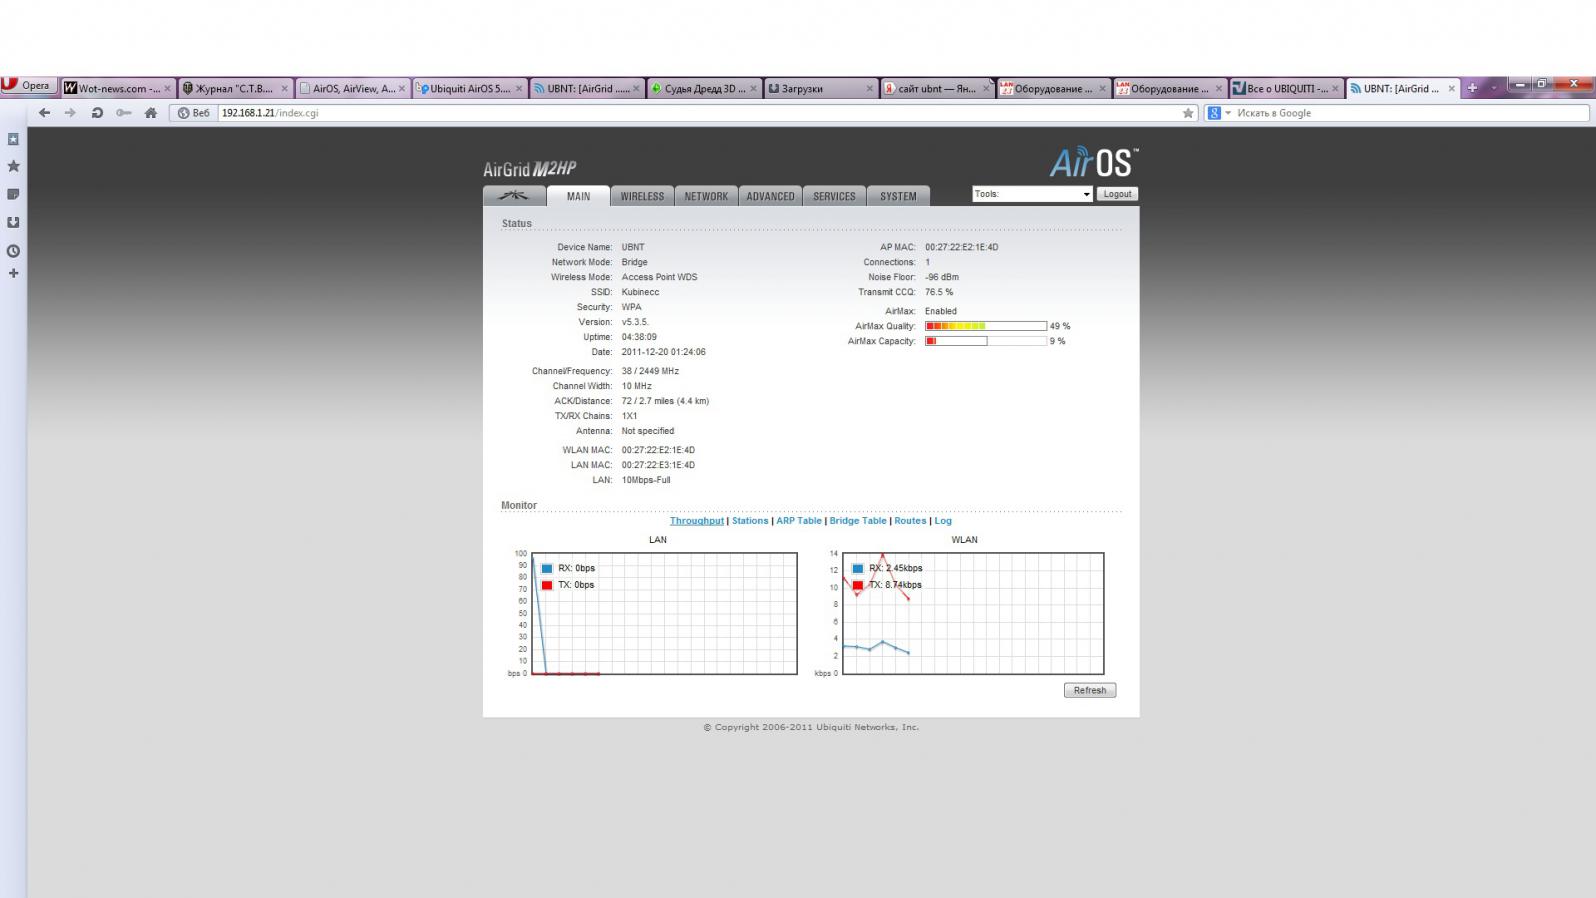Click the blue RX legend swatch in LAN graph
This screenshot has width=1596, height=898.
[547, 568]
